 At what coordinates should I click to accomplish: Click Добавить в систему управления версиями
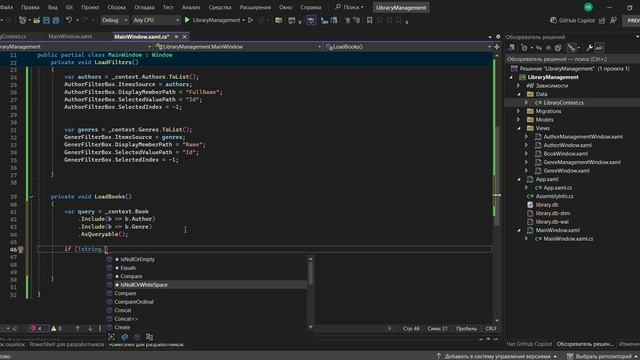497,356
